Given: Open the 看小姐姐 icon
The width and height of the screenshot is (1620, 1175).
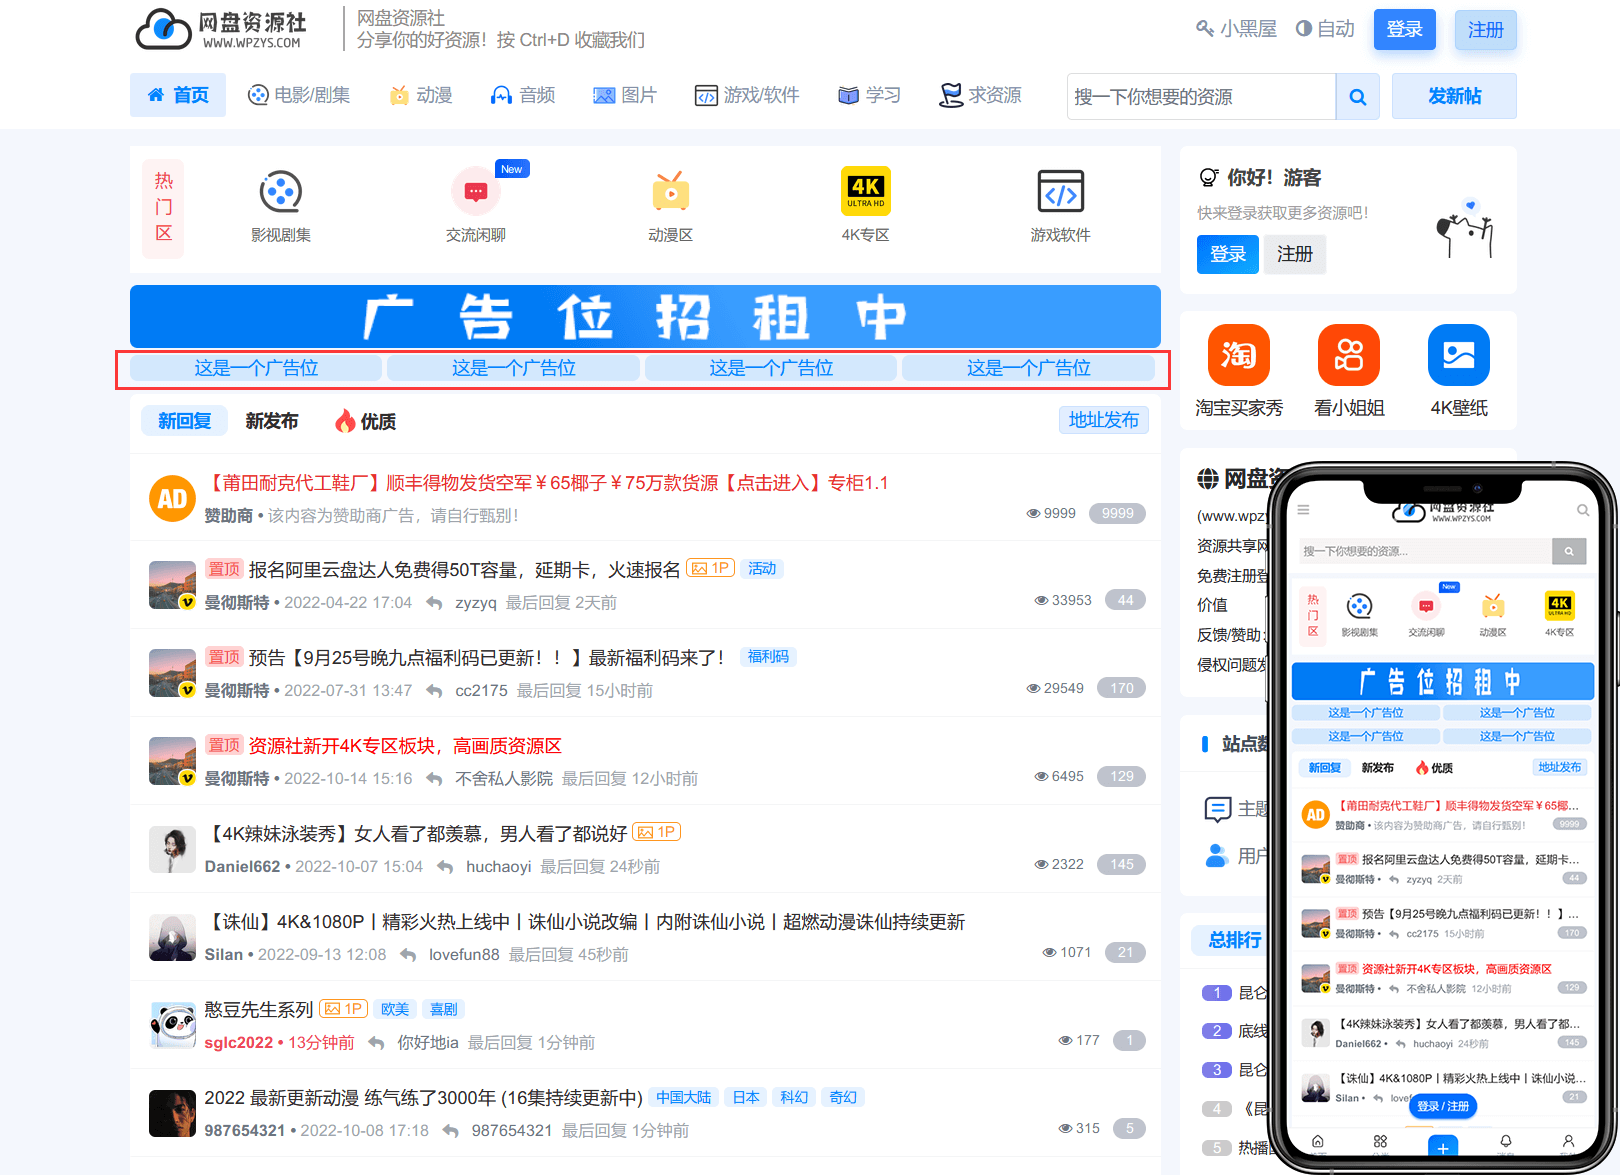Looking at the screenshot, I should point(1348,355).
